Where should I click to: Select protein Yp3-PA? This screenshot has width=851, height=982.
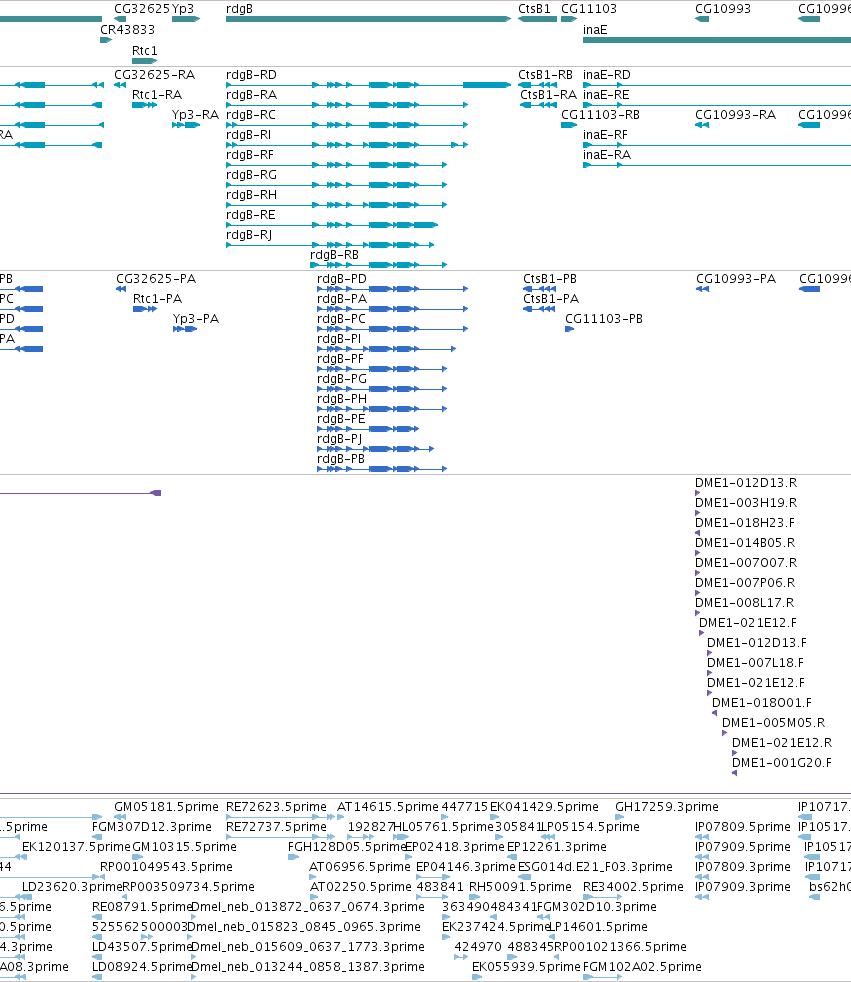185,329
